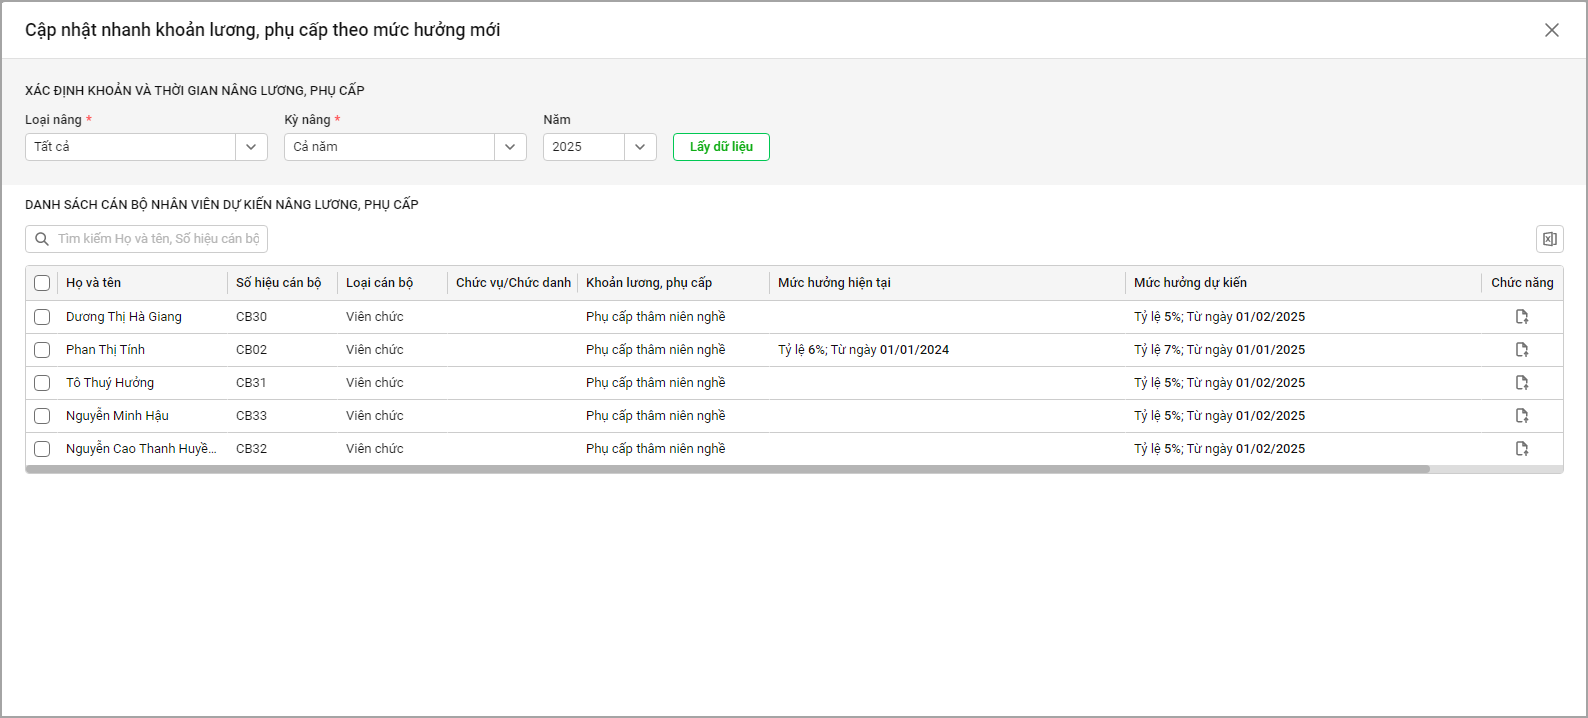Viewport: 1588px width, 718px height.
Task: Tick the checkbox for Nguyễn Minh Hậu
Action: [x=42, y=416]
